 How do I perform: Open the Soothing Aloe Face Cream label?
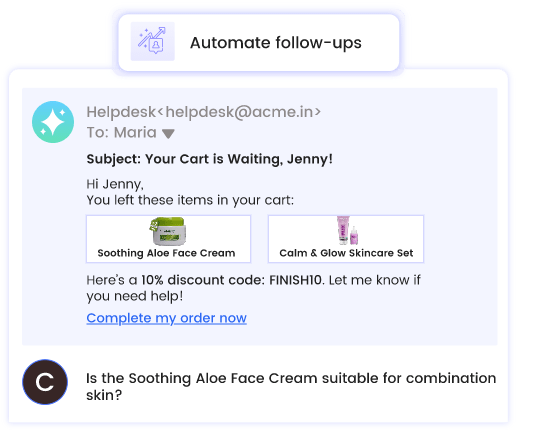click(x=166, y=253)
